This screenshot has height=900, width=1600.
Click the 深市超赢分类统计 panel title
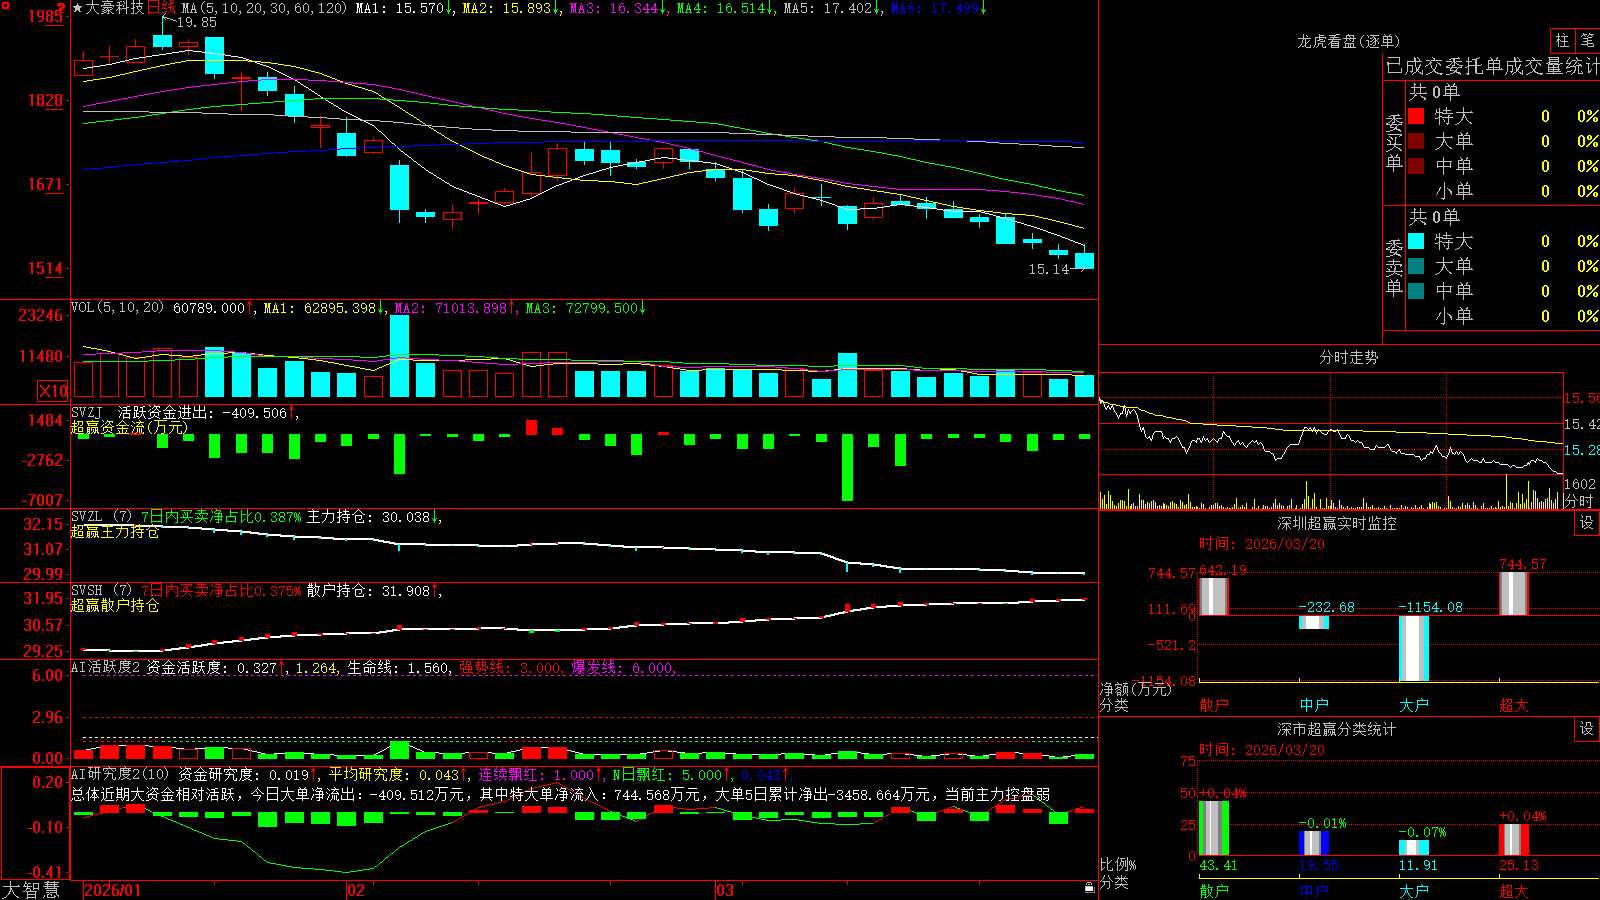click(x=1336, y=729)
